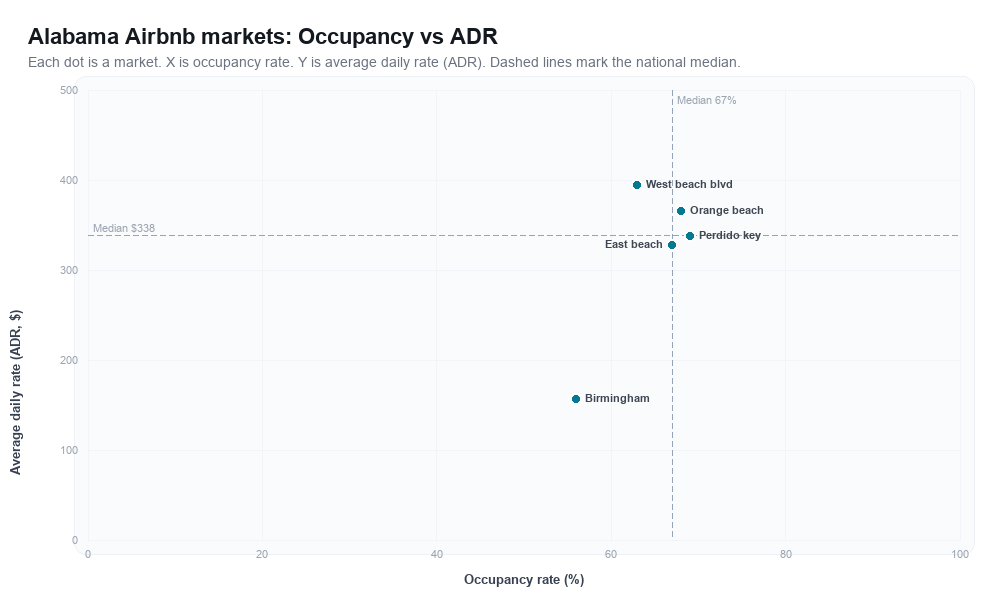
Task: Click the 200 tick on the ADR axis
Action: [69, 360]
